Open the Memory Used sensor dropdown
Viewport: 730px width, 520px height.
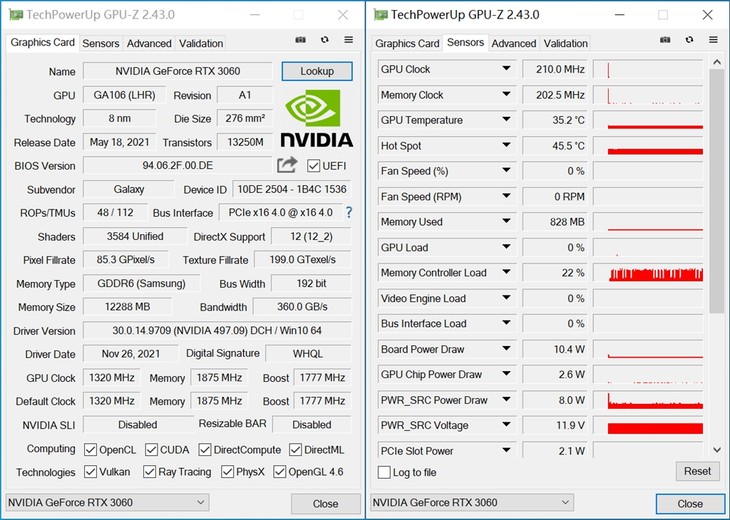pos(506,221)
